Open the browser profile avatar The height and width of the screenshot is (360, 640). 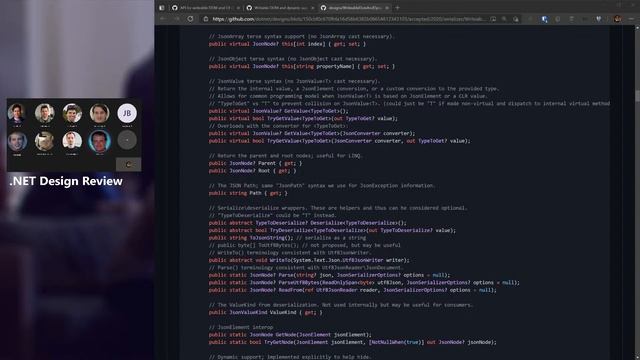click(x=618, y=19)
